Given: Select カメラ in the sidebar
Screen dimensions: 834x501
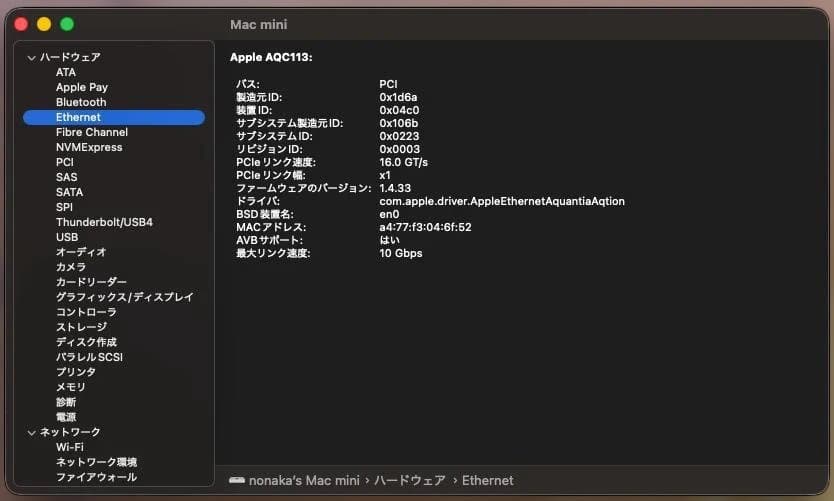Looking at the screenshot, I should click(71, 267).
